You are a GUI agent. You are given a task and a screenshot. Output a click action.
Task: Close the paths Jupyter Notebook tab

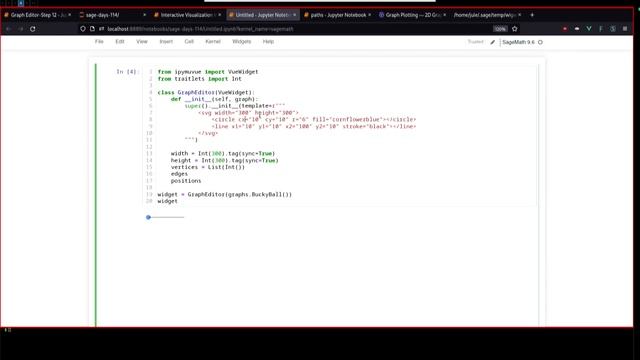click(370, 15)
